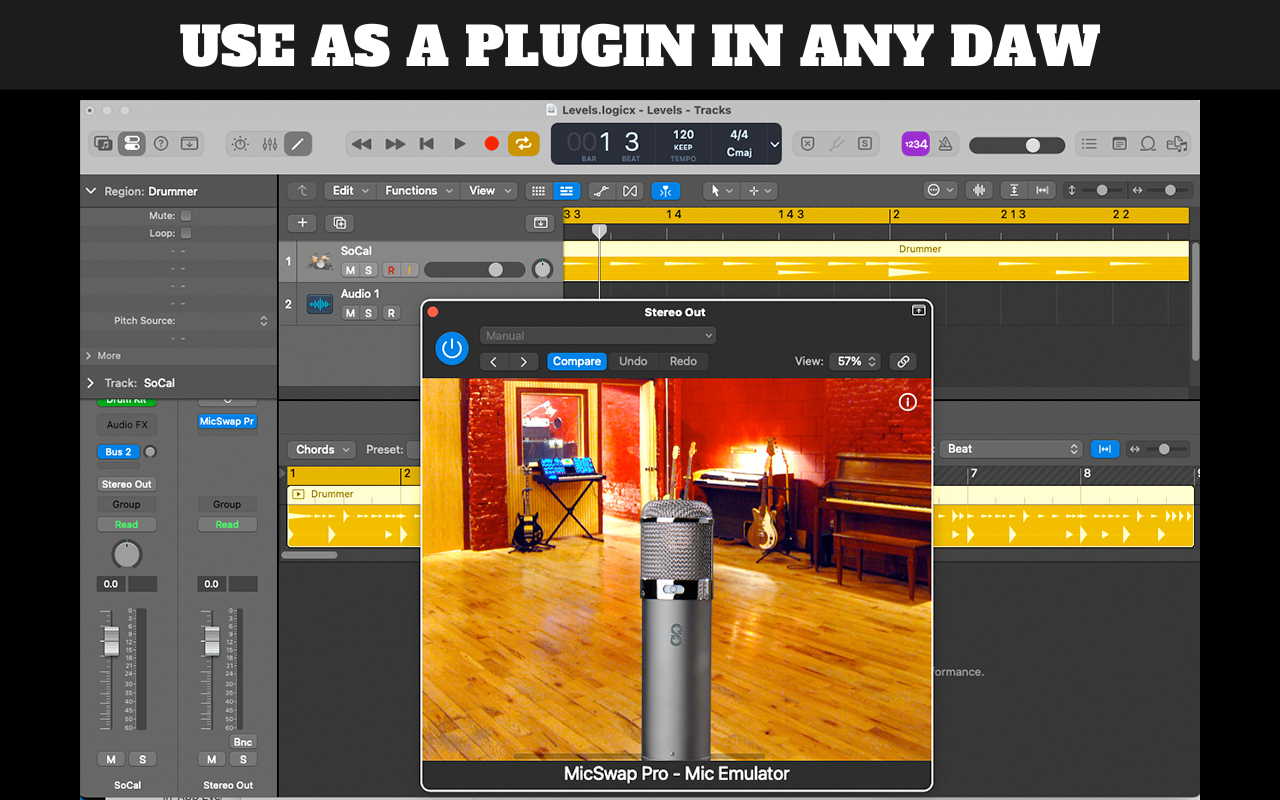Open the second crosshair tool menu
This screenshot has height=800, width=1280.
tap(760, 191)
